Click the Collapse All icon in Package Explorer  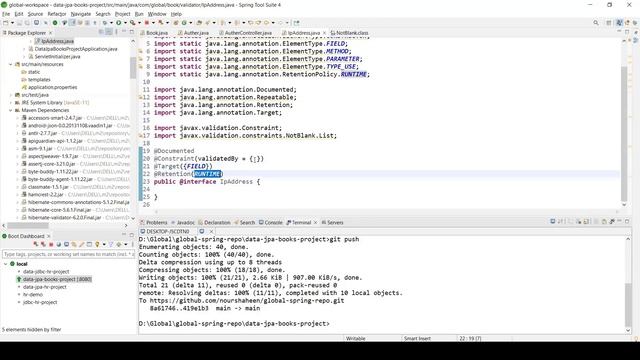(x=101, y=32)
